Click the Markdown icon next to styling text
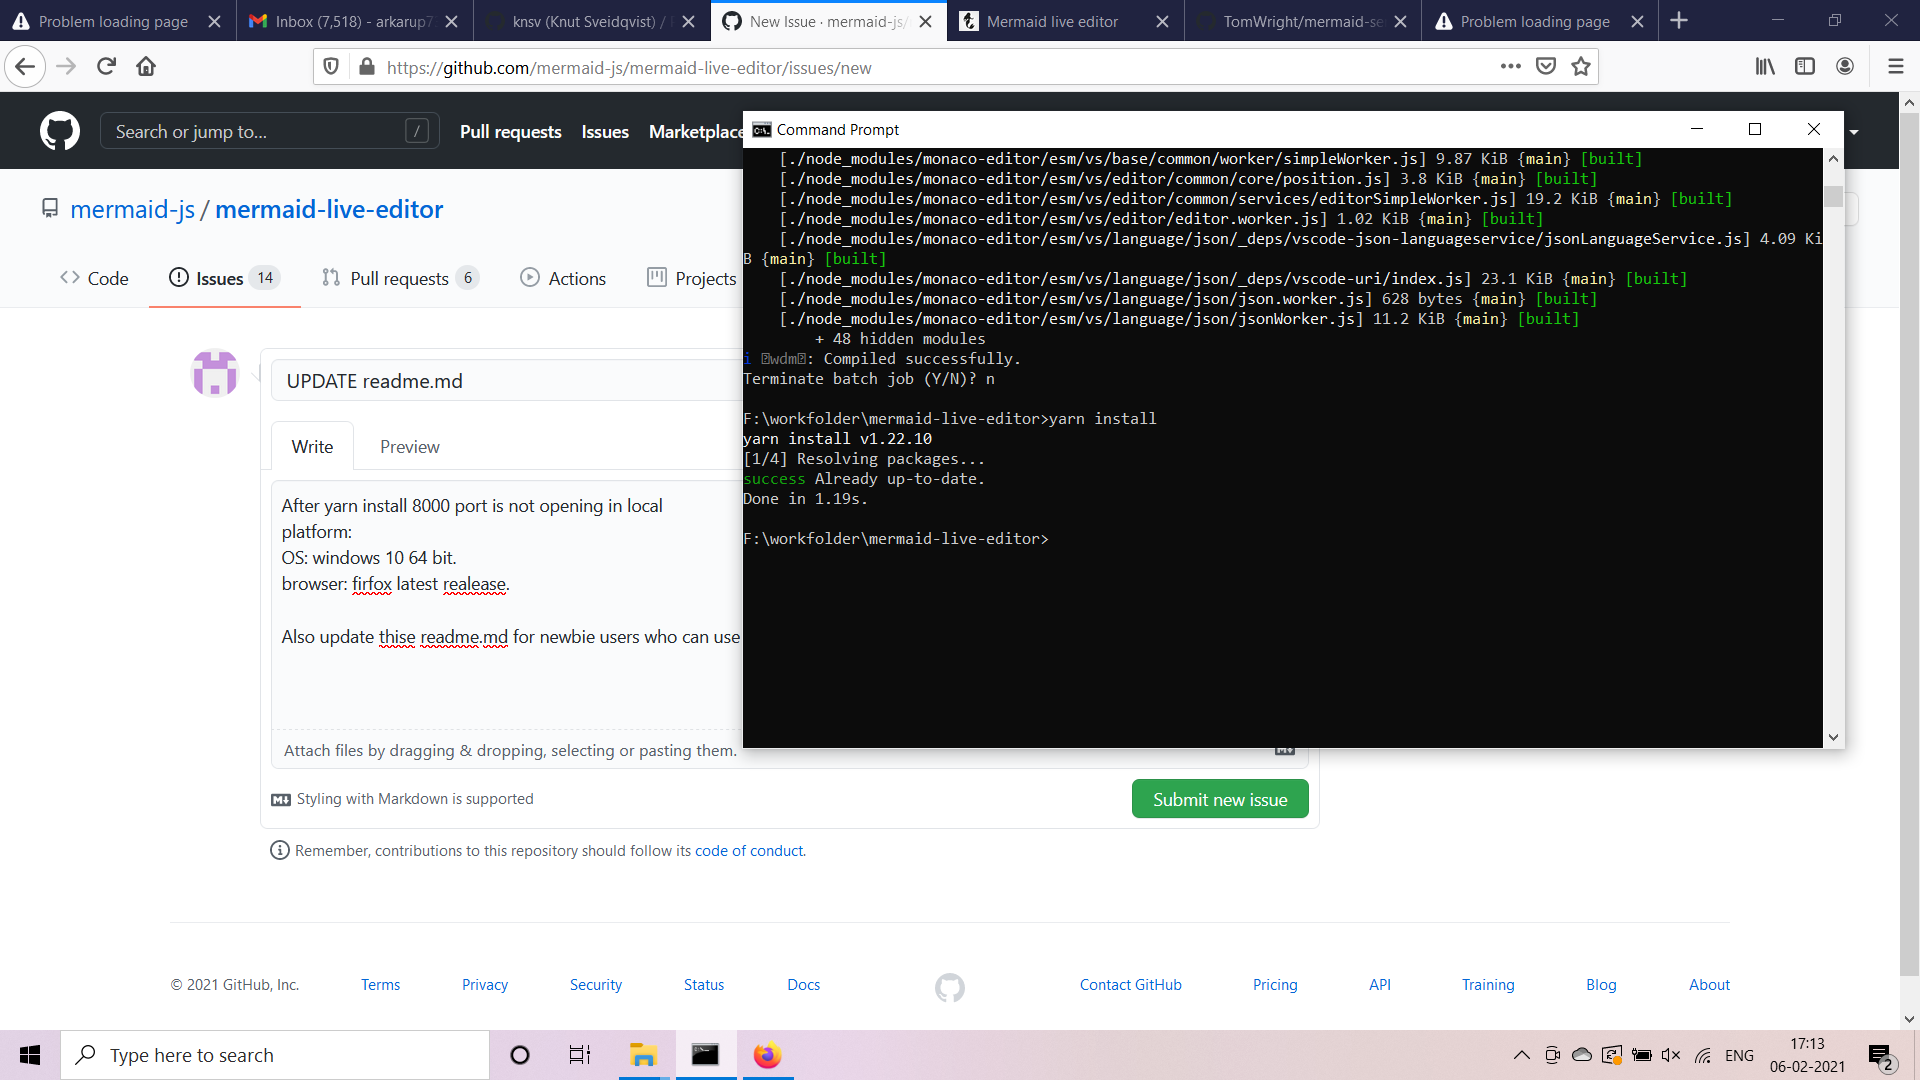 (x=280, y=799)
